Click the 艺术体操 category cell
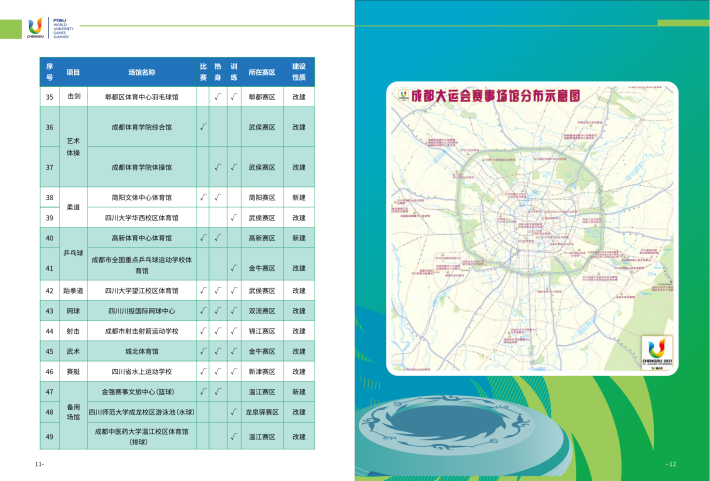This screenshot has width=710, height=481. 73,147
